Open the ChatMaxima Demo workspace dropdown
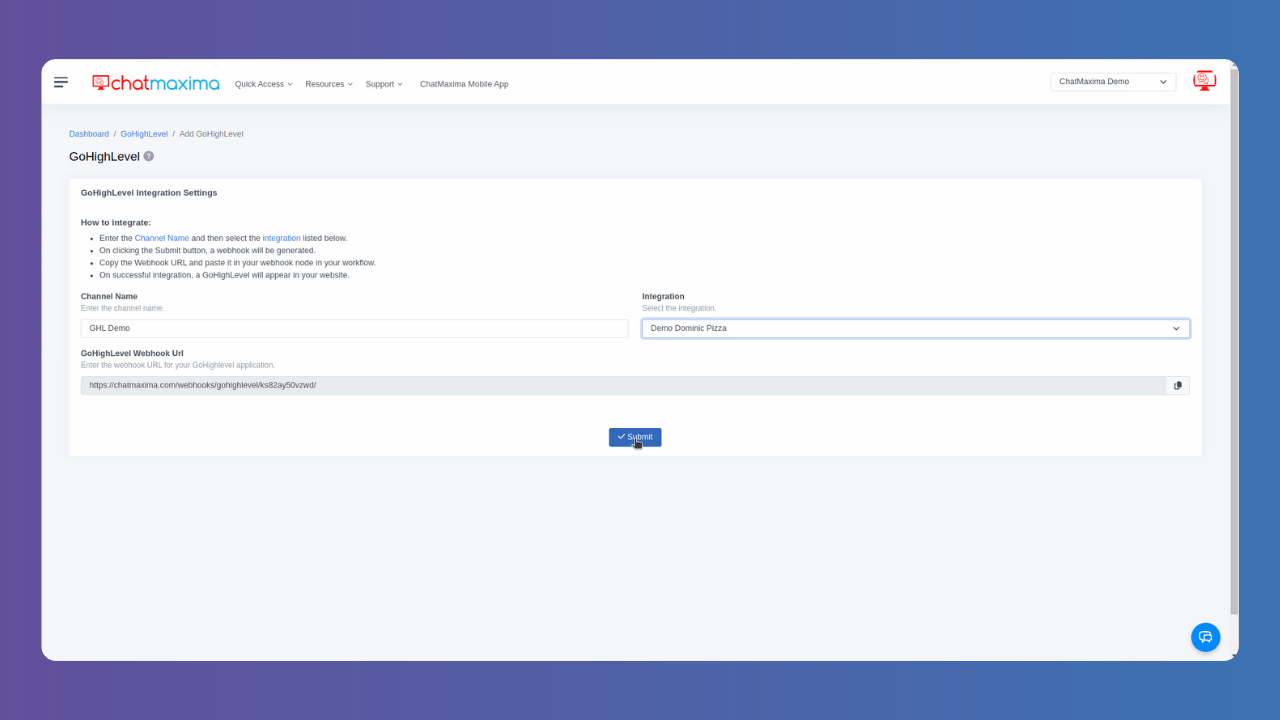The image size is (1280, 720). (1113, 82)
